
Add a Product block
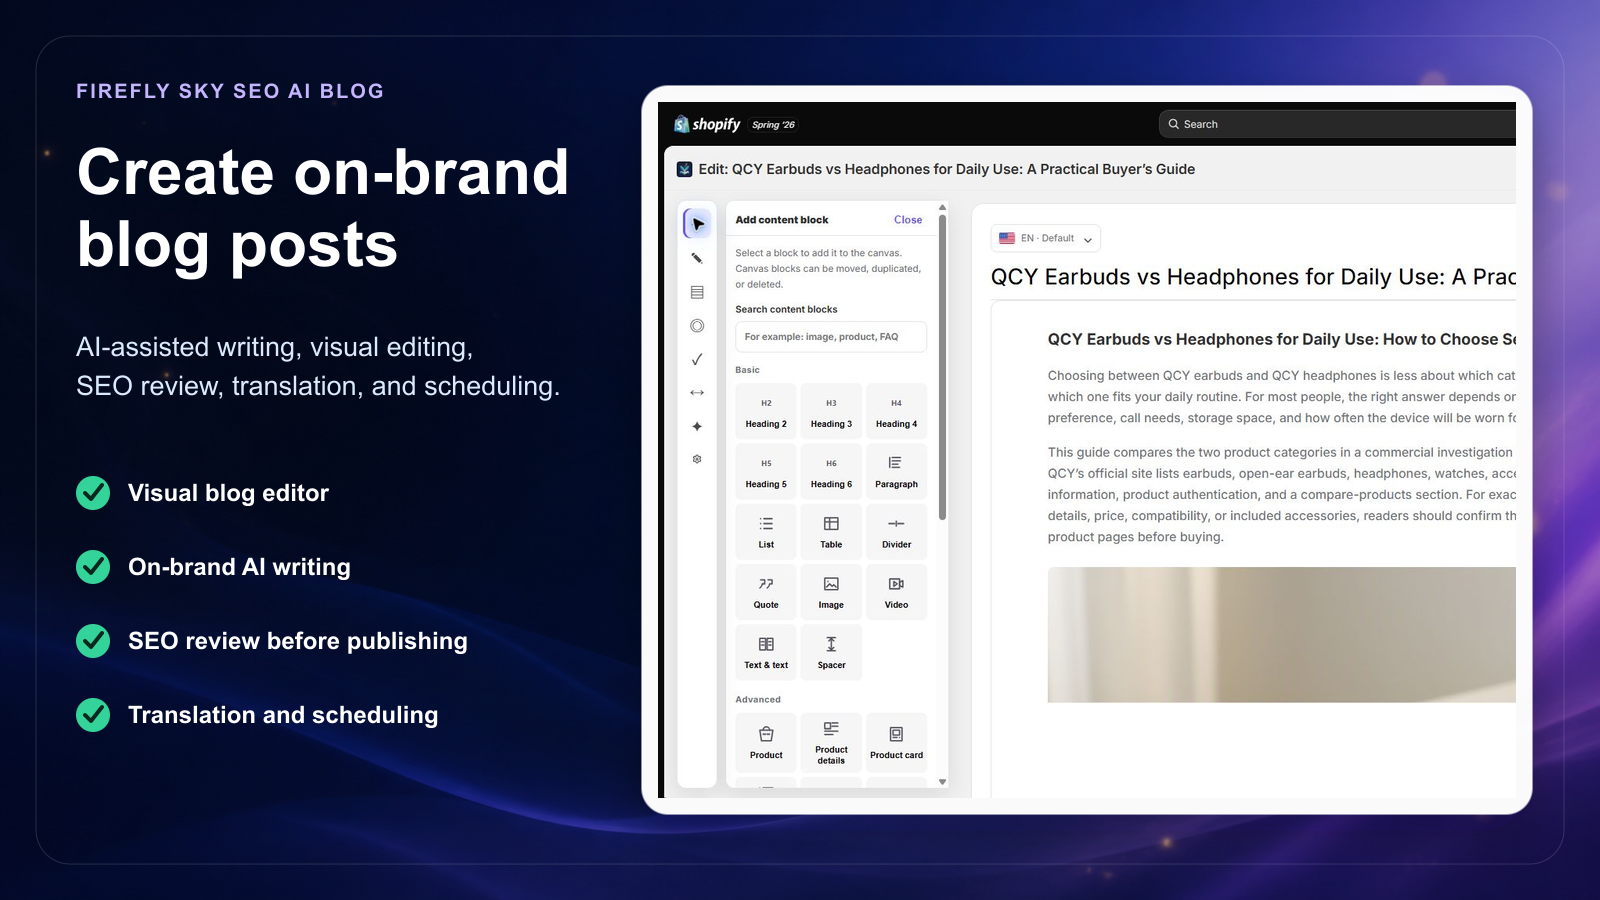coord(766,742)
